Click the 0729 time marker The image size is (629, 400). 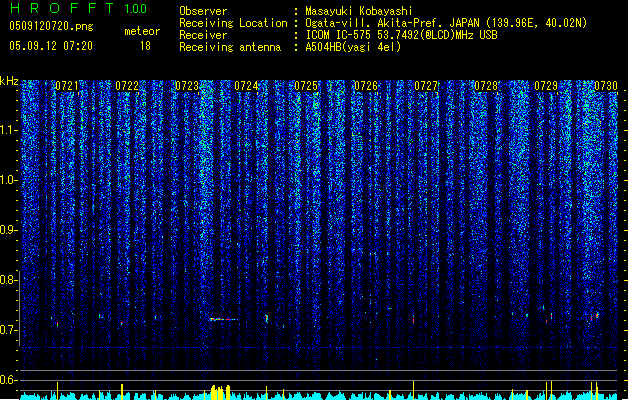coord(546,86)
